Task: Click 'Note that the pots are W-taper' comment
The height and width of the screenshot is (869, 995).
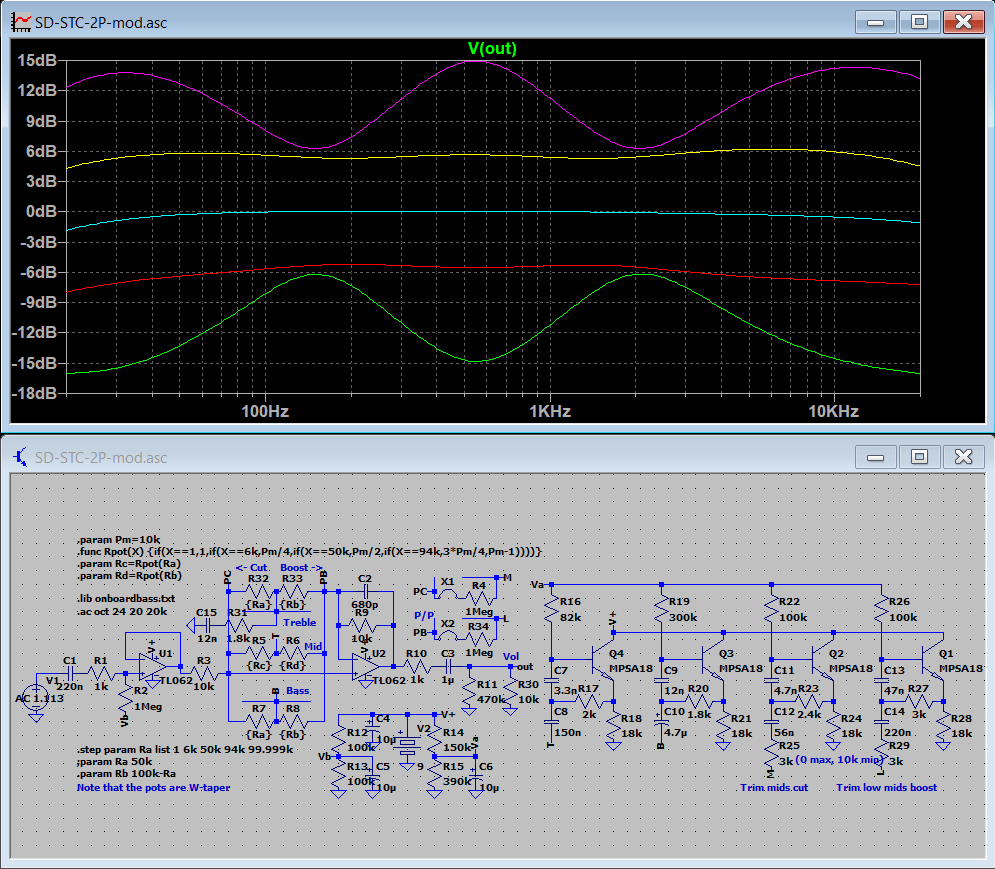Action: 154,788
